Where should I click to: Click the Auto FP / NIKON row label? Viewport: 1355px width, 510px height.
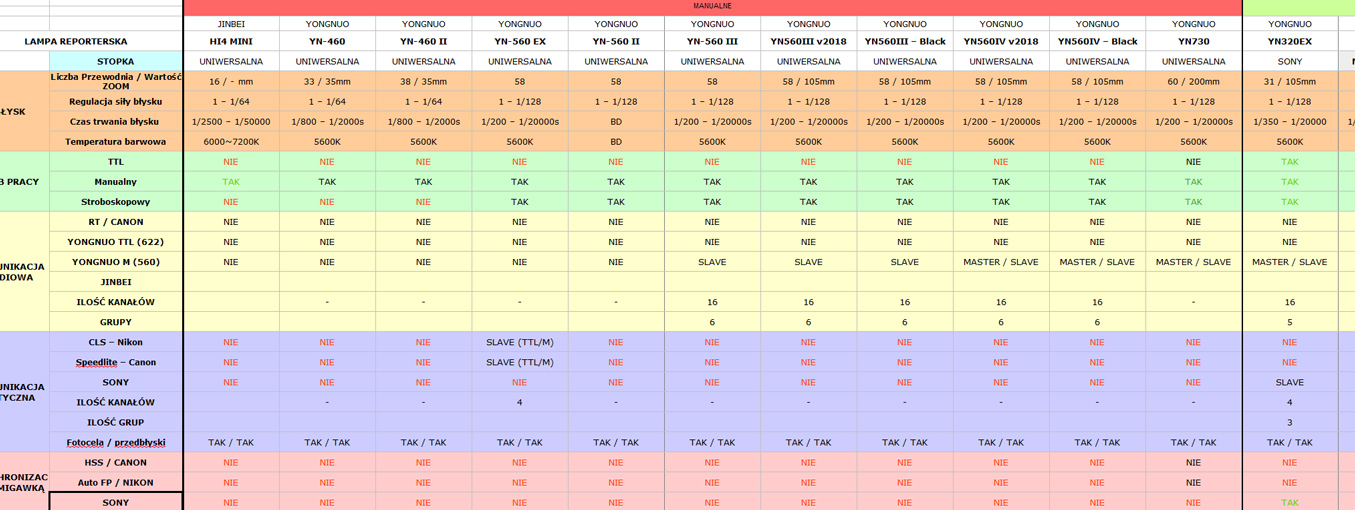click(116, 482)
